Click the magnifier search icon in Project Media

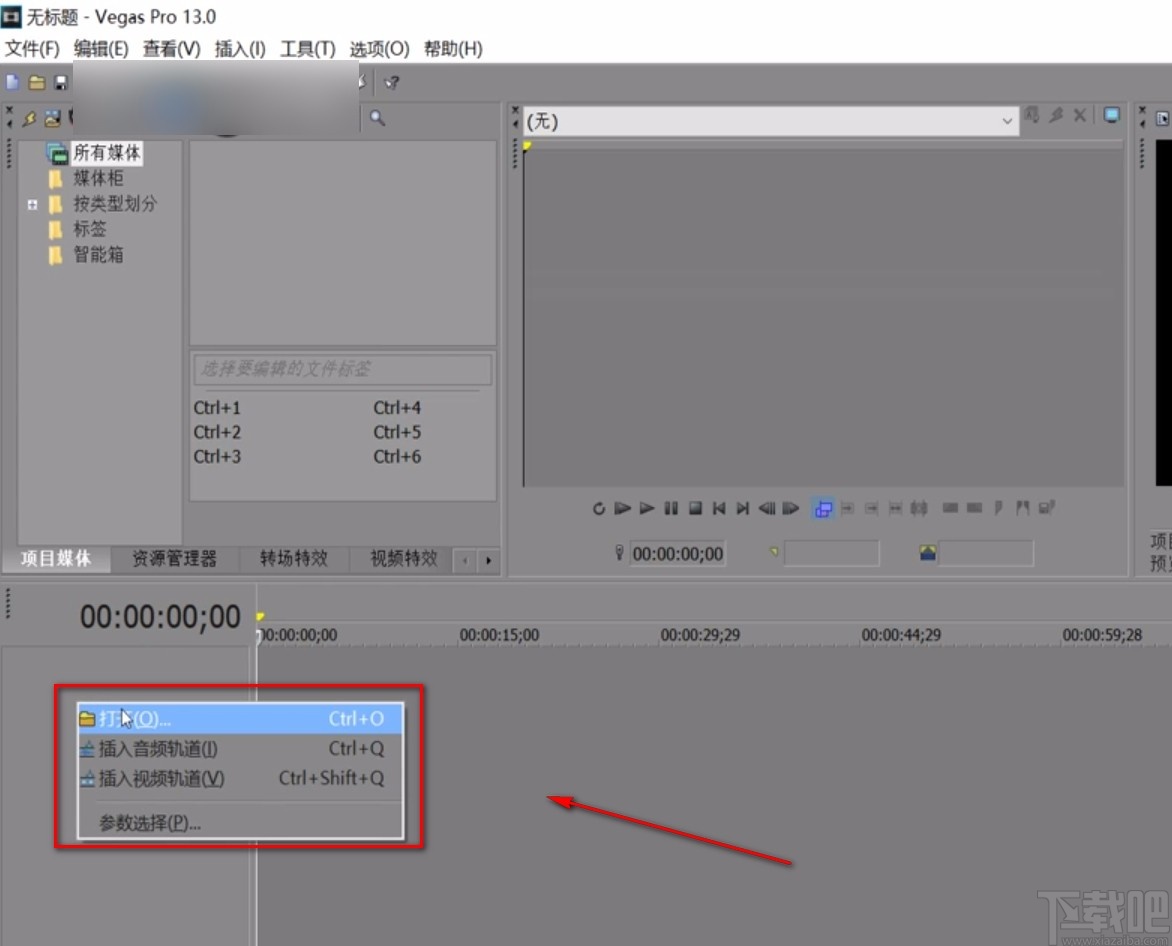click(377, 118)
